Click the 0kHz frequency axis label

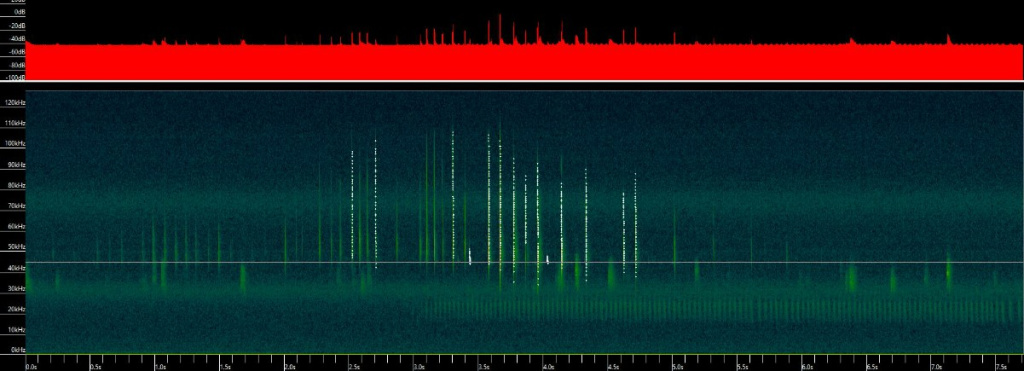point(18,350)
